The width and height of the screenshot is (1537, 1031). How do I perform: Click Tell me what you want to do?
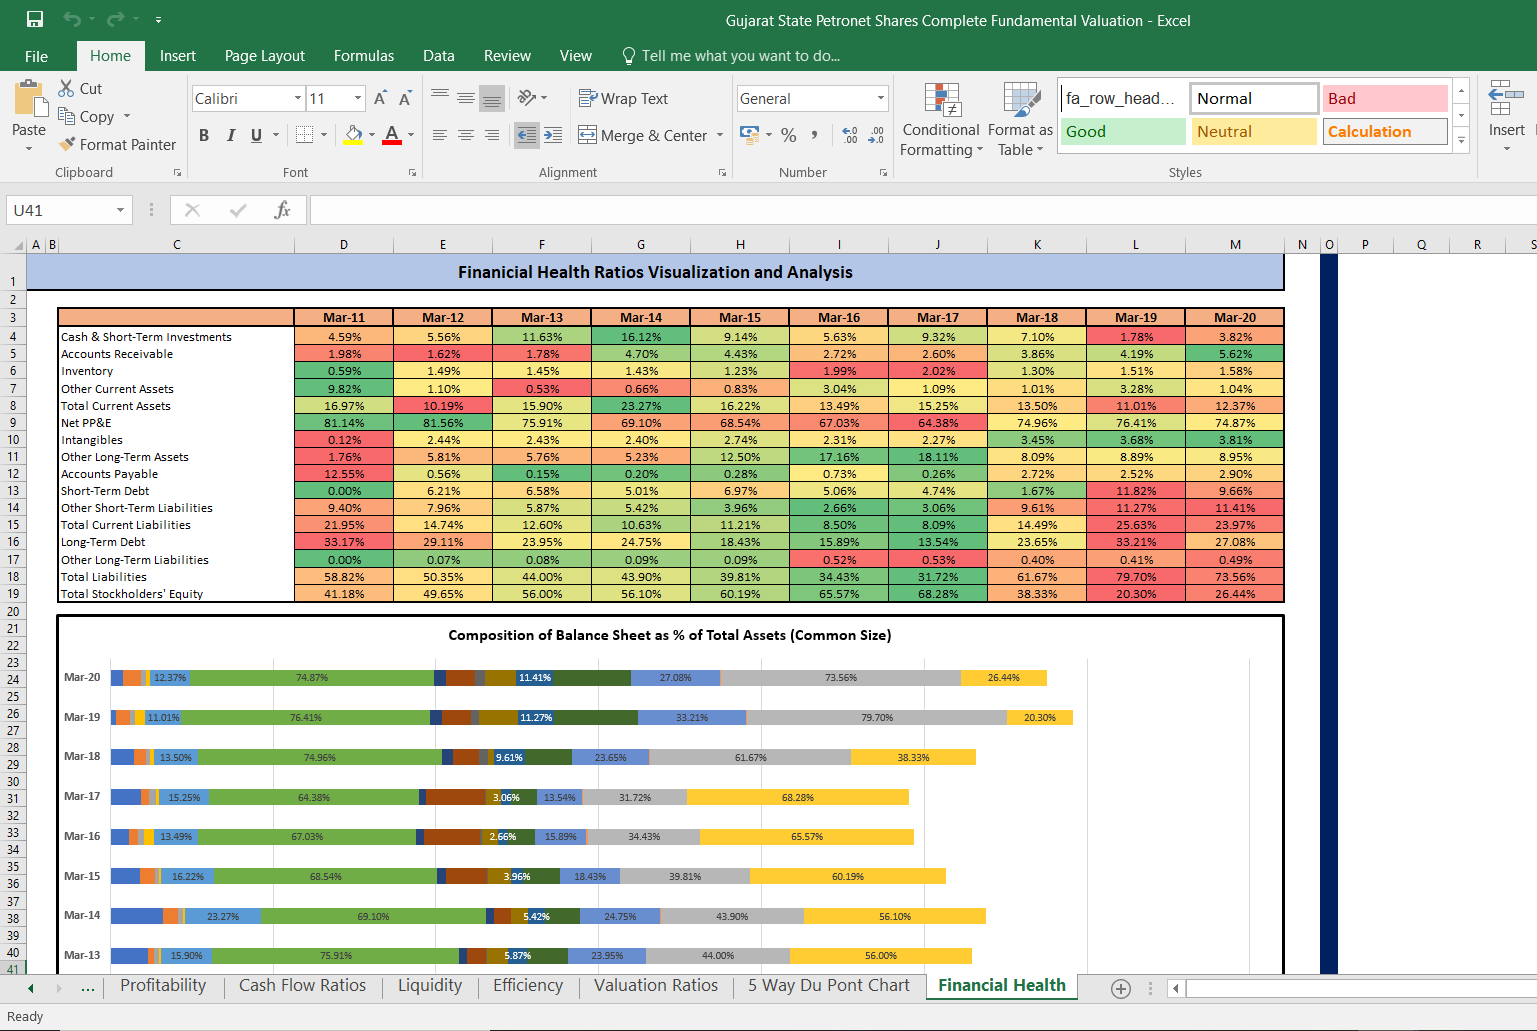(731, 56)
